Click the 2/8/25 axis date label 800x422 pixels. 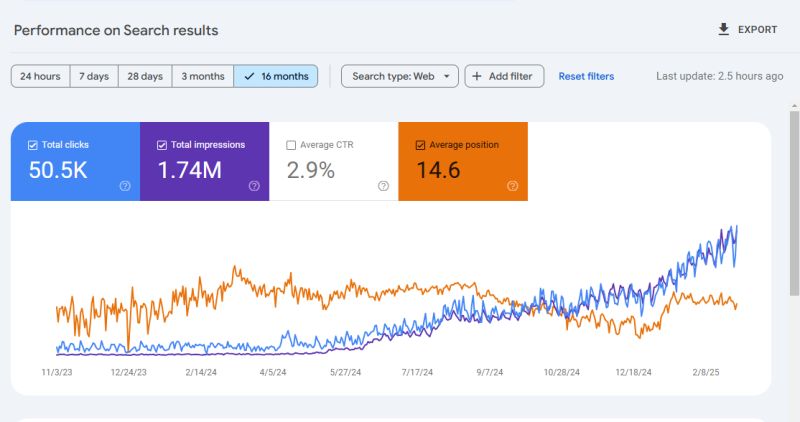click(706, 372)
